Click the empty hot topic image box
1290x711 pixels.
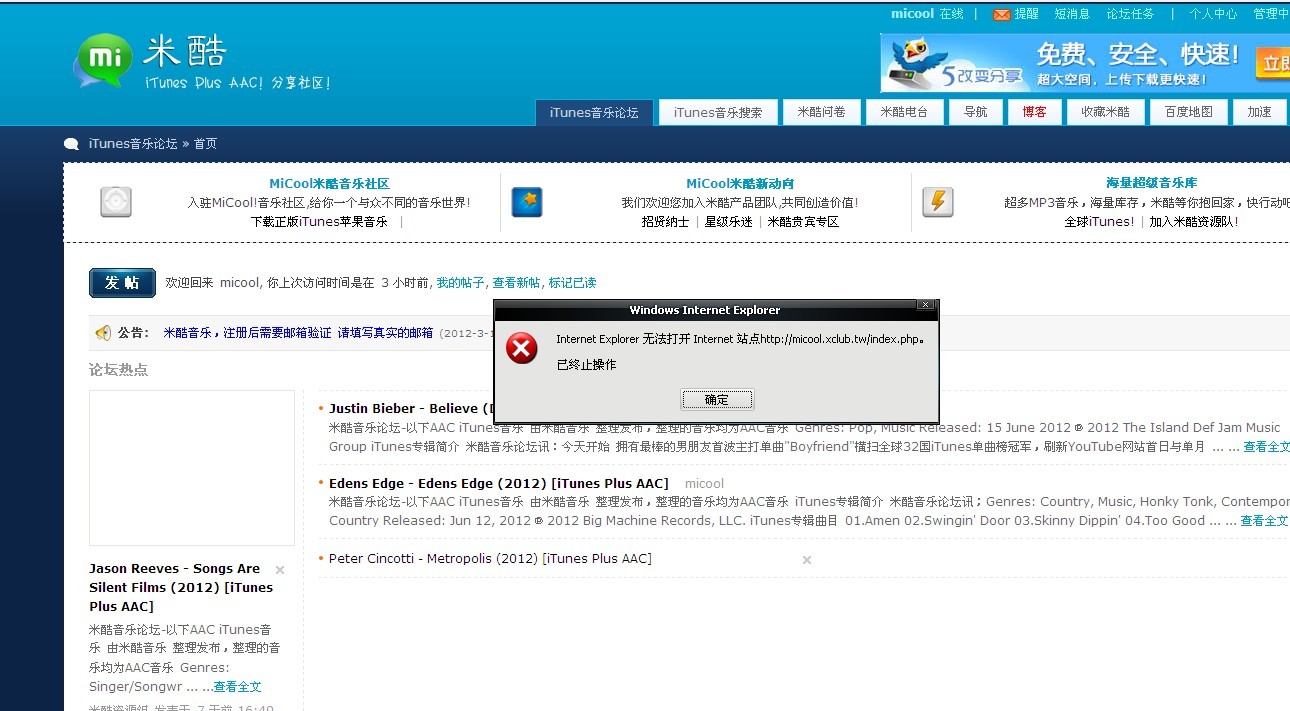pos(192,468)
